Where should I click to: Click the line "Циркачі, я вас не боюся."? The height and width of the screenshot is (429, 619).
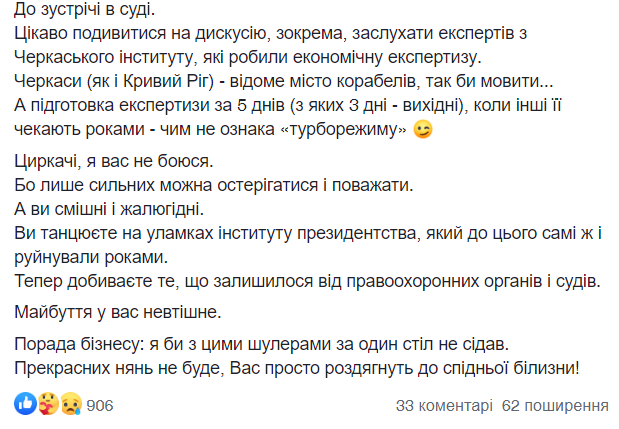click(x=116, y=161)
